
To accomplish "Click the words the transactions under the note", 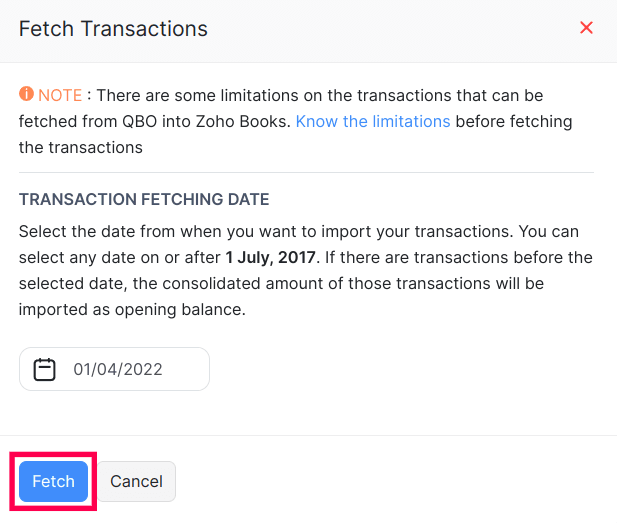I will 81,148.
